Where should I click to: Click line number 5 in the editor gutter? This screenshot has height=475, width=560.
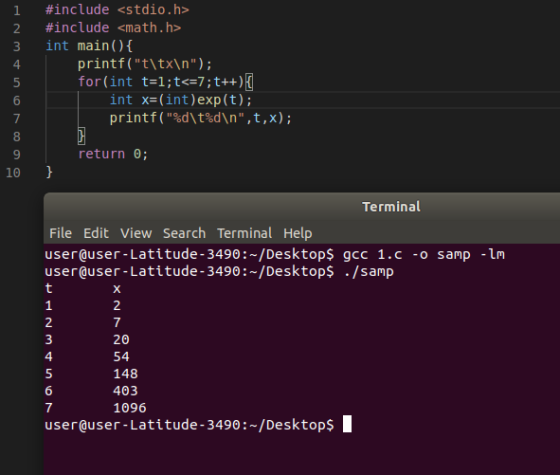(x=17, y=82)
